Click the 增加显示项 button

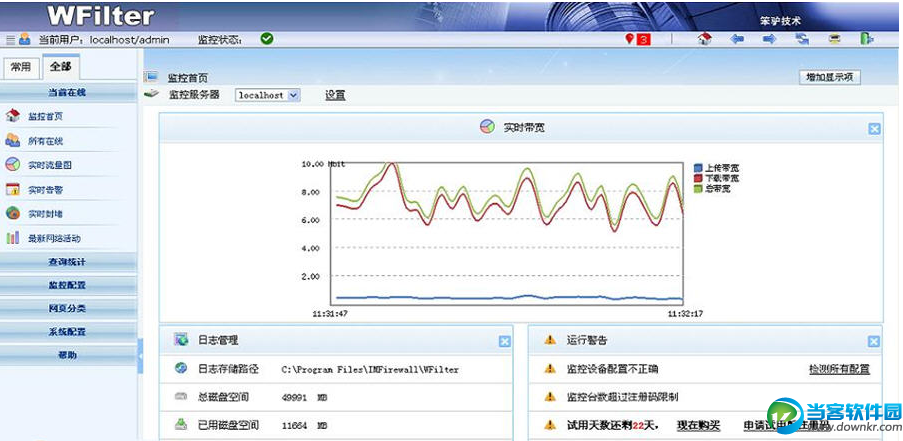[830, 78]
